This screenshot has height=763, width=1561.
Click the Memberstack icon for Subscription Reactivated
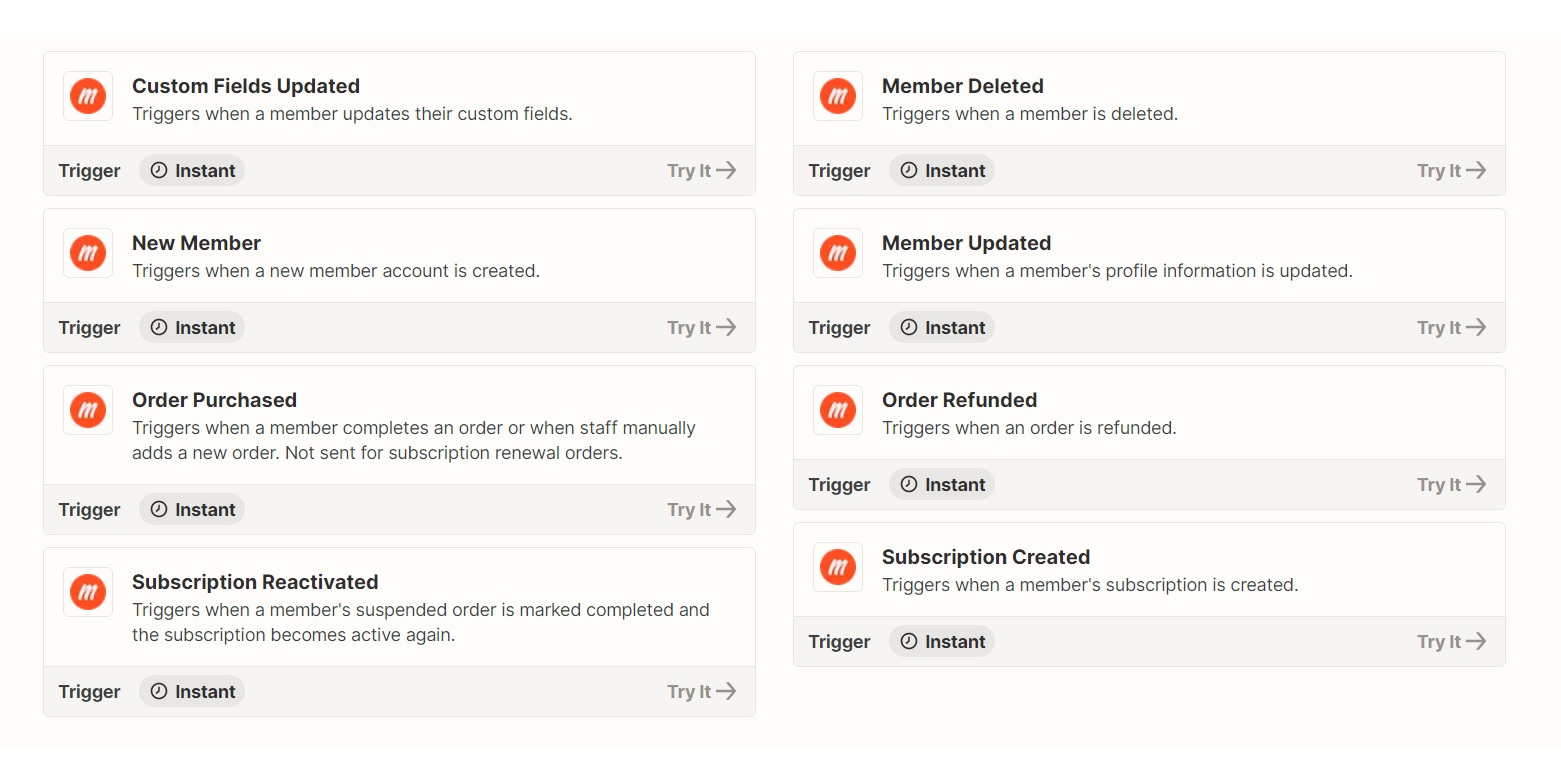(87, 592)
